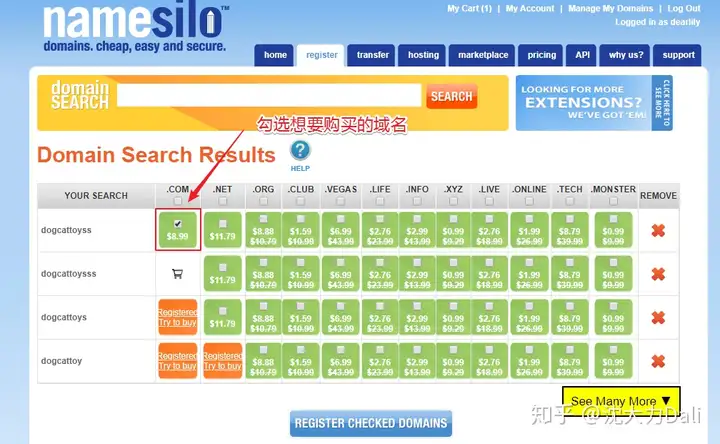The height and width of the screenshot is (444, 720).
Task: Remove the dogcattoysss search row
Action: point(658,274)
